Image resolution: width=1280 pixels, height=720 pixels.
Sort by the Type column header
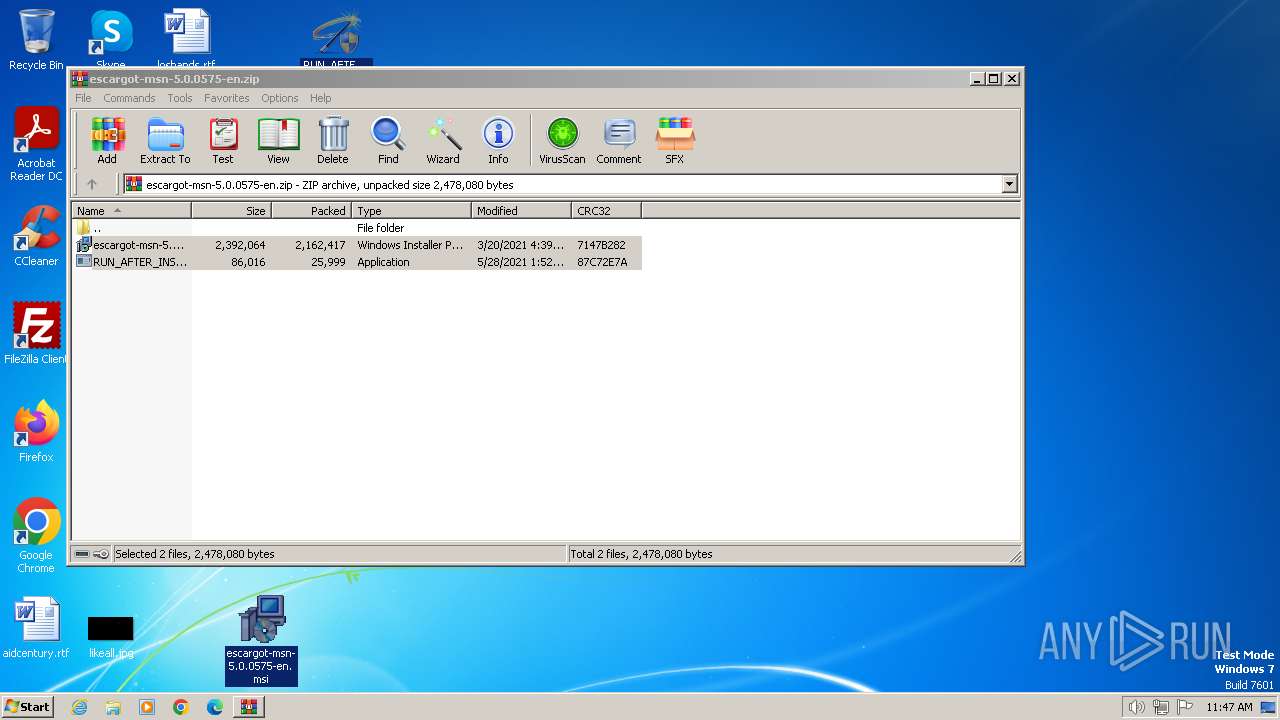click(x=412, y=211)
